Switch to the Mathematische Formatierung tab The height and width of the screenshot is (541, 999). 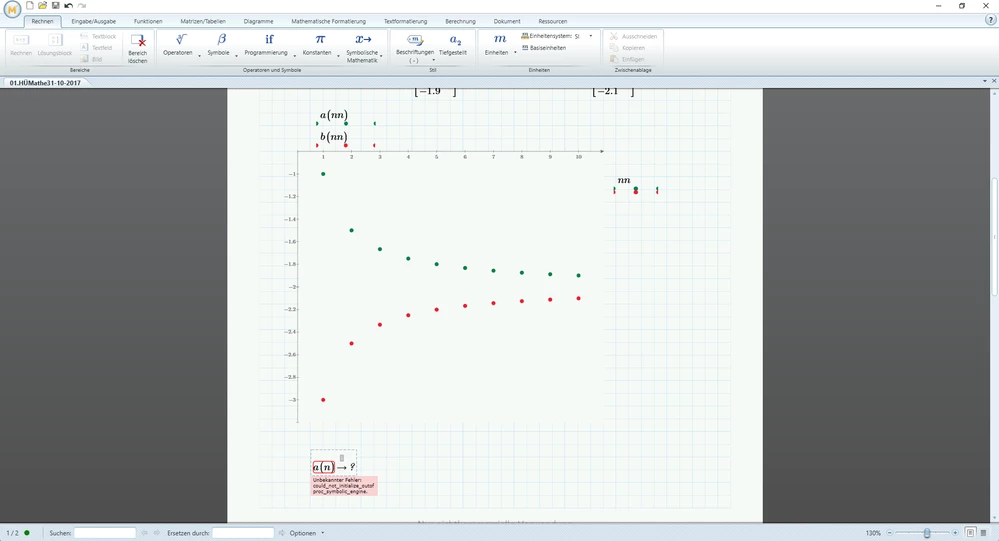tap(329, 21)
